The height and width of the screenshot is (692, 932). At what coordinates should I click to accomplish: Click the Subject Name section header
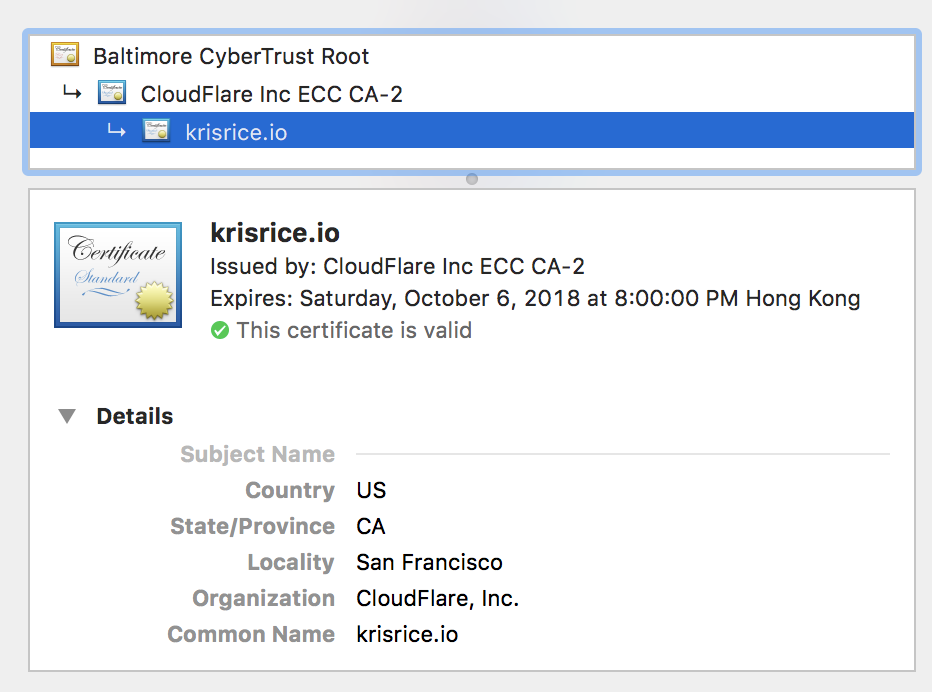click(258, 454)
